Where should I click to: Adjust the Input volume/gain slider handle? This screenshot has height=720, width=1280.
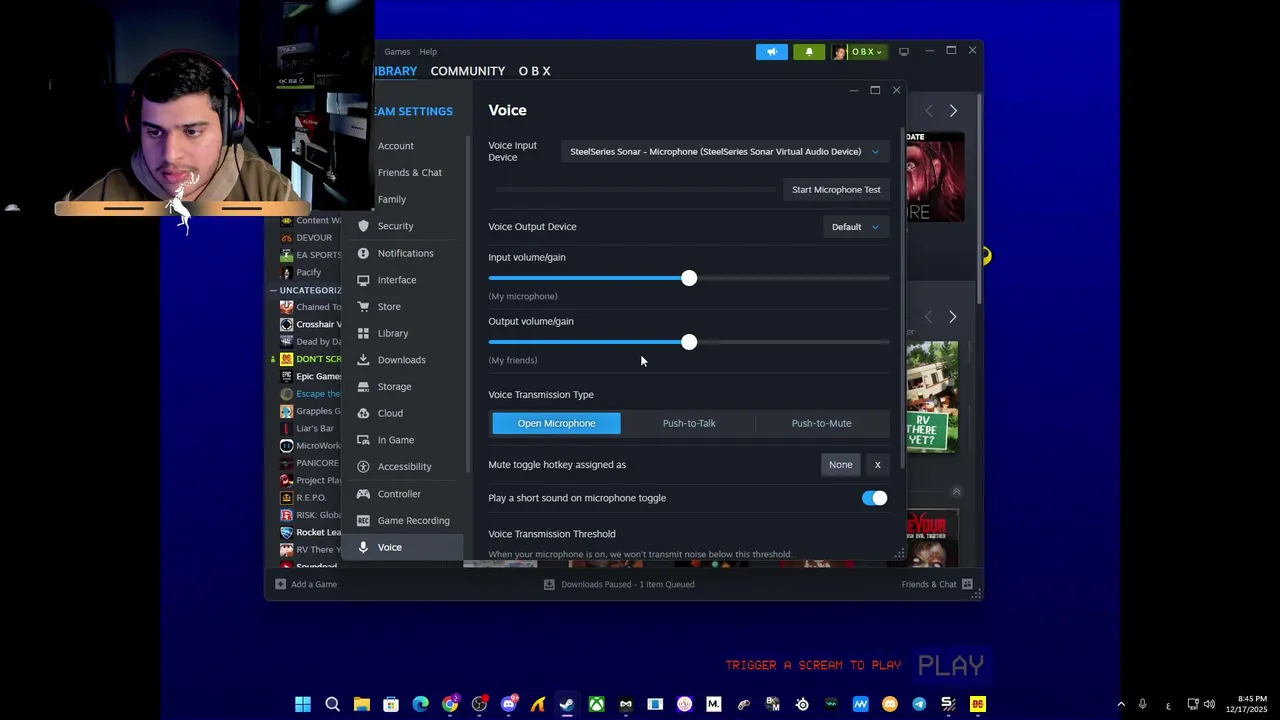click(689, 278)
